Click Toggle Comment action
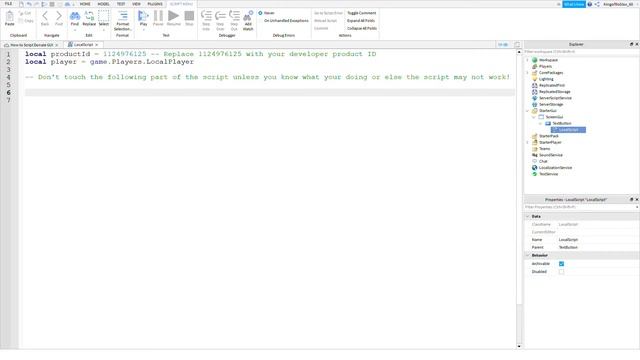Viewport: 640px width, 360px height. click(x=361, y=13)
